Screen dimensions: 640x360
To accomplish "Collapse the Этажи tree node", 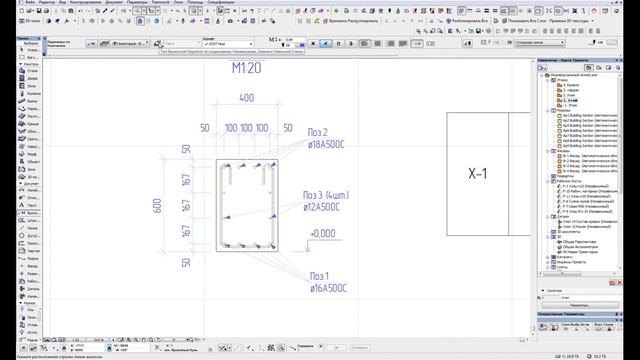I will (x=548, y=80).
